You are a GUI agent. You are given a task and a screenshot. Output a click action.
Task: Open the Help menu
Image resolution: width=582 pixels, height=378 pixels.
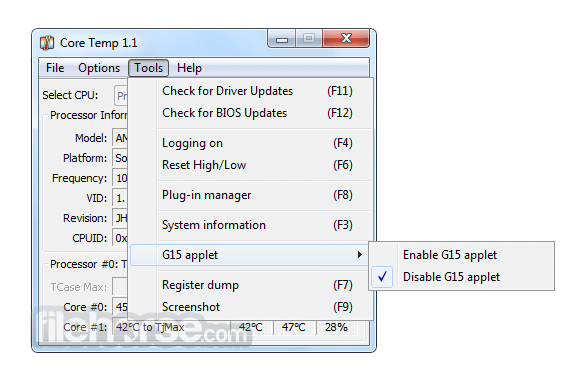(189, 68)
